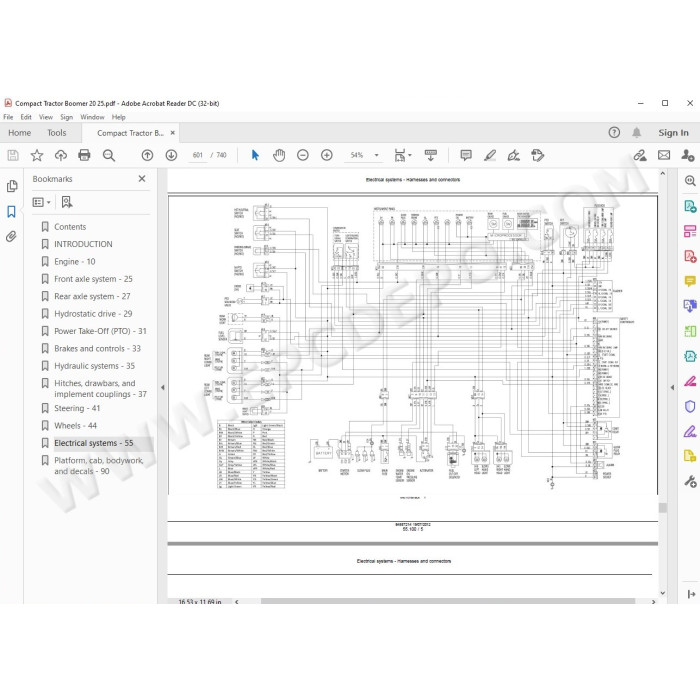
Task: Expand right pane with bottom arrow icon
Action: tap(691, 594)
